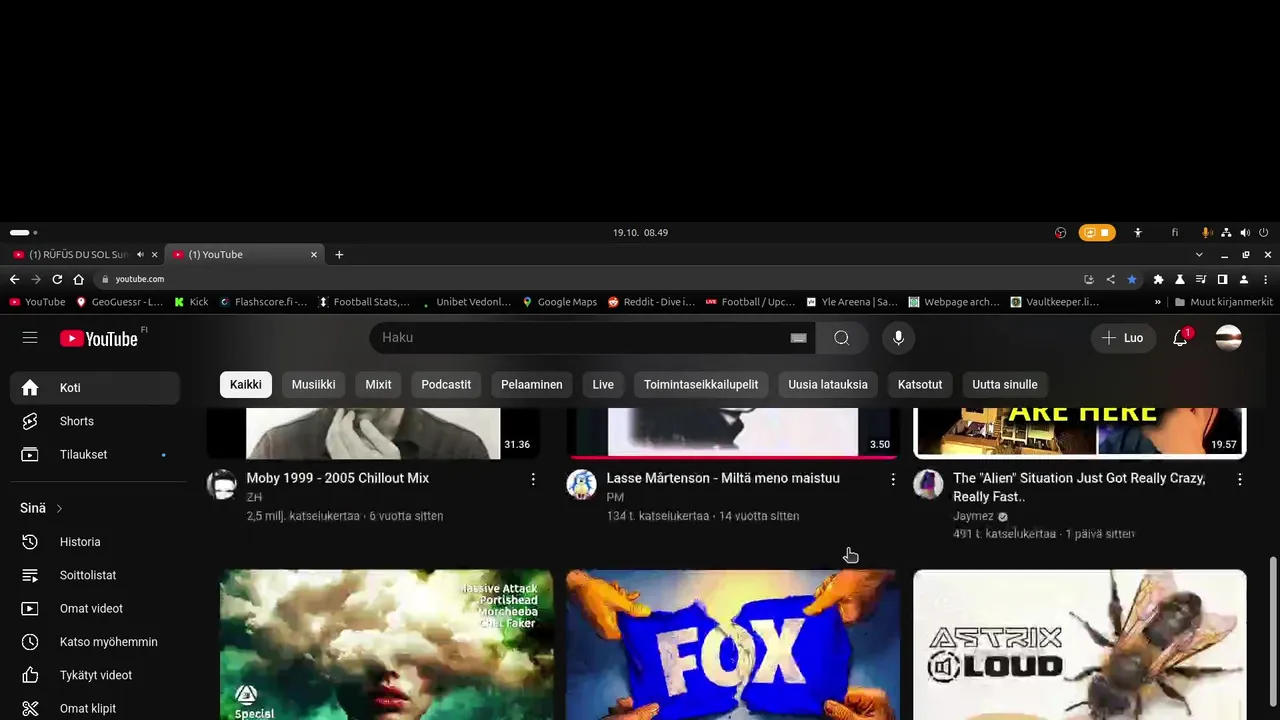Open the on-screen keyboard icon in the search box
Screen dimensions: 1280x720
click(798, 338)
